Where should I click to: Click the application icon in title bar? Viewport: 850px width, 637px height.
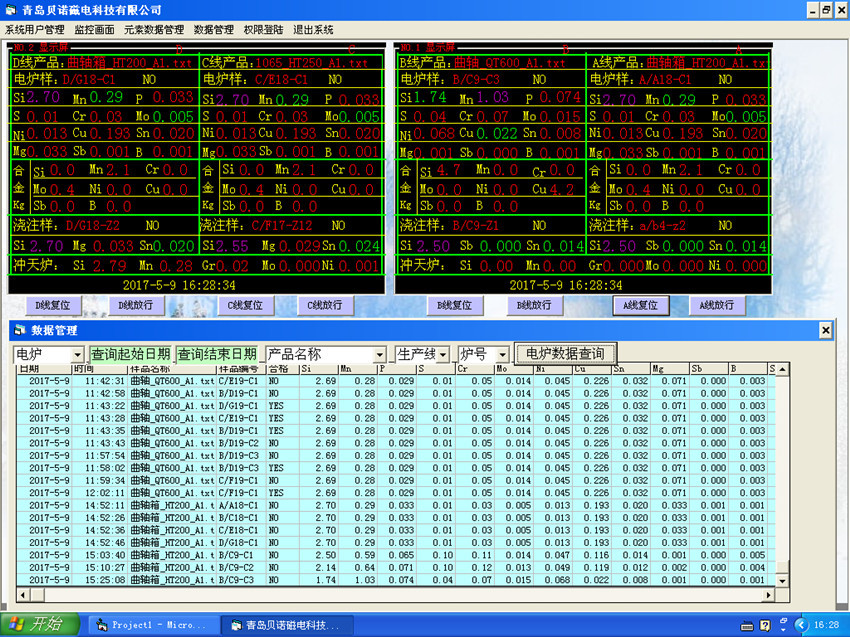(11, 10)
